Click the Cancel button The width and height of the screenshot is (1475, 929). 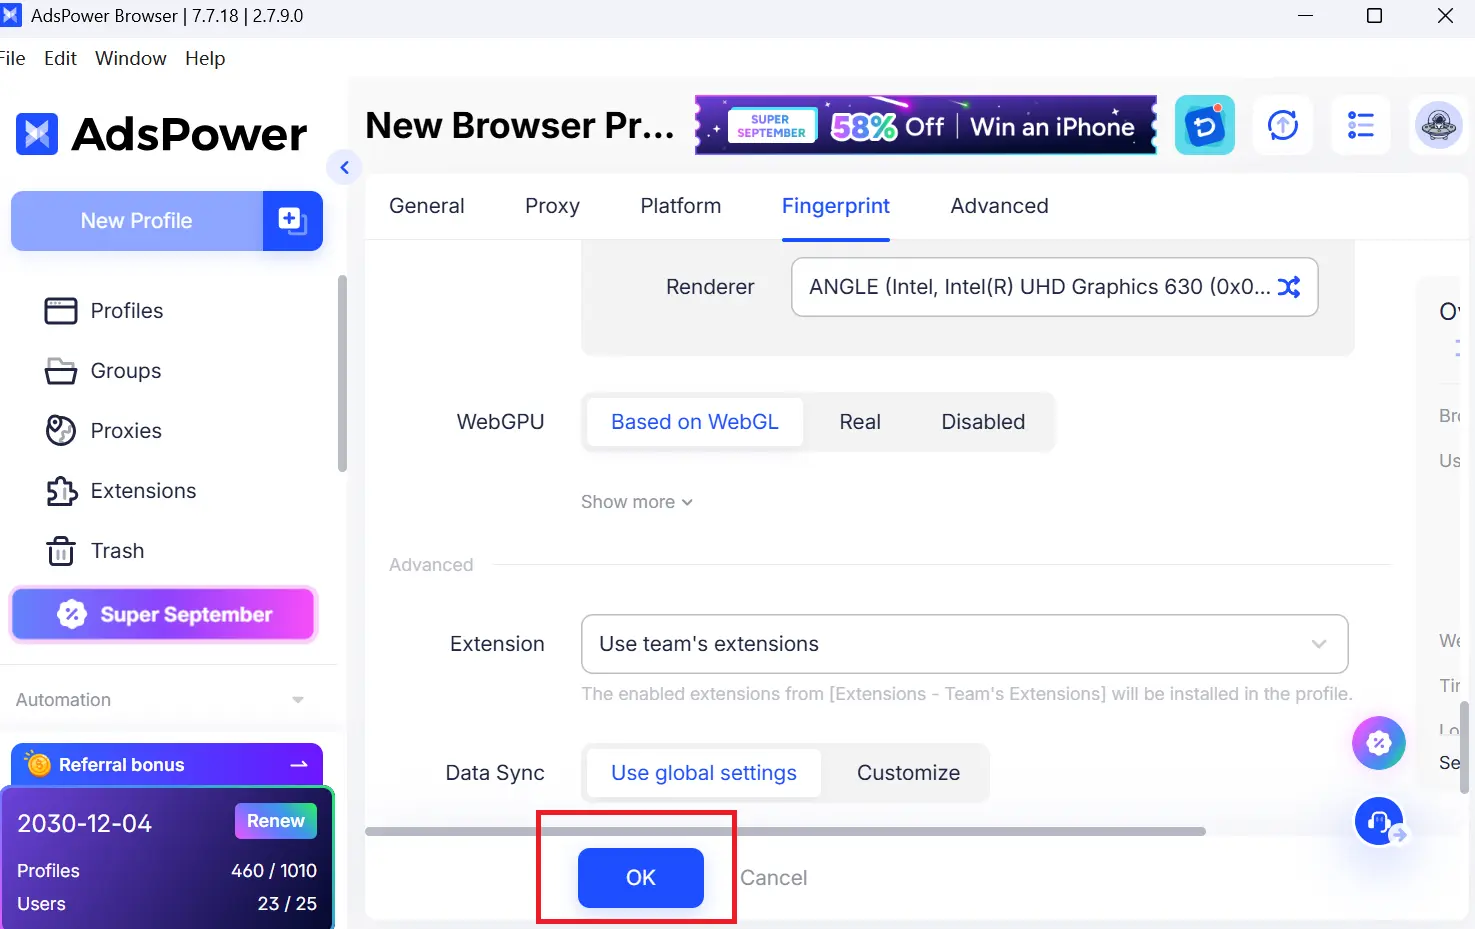pyautogui.click(x=773, y=878)
